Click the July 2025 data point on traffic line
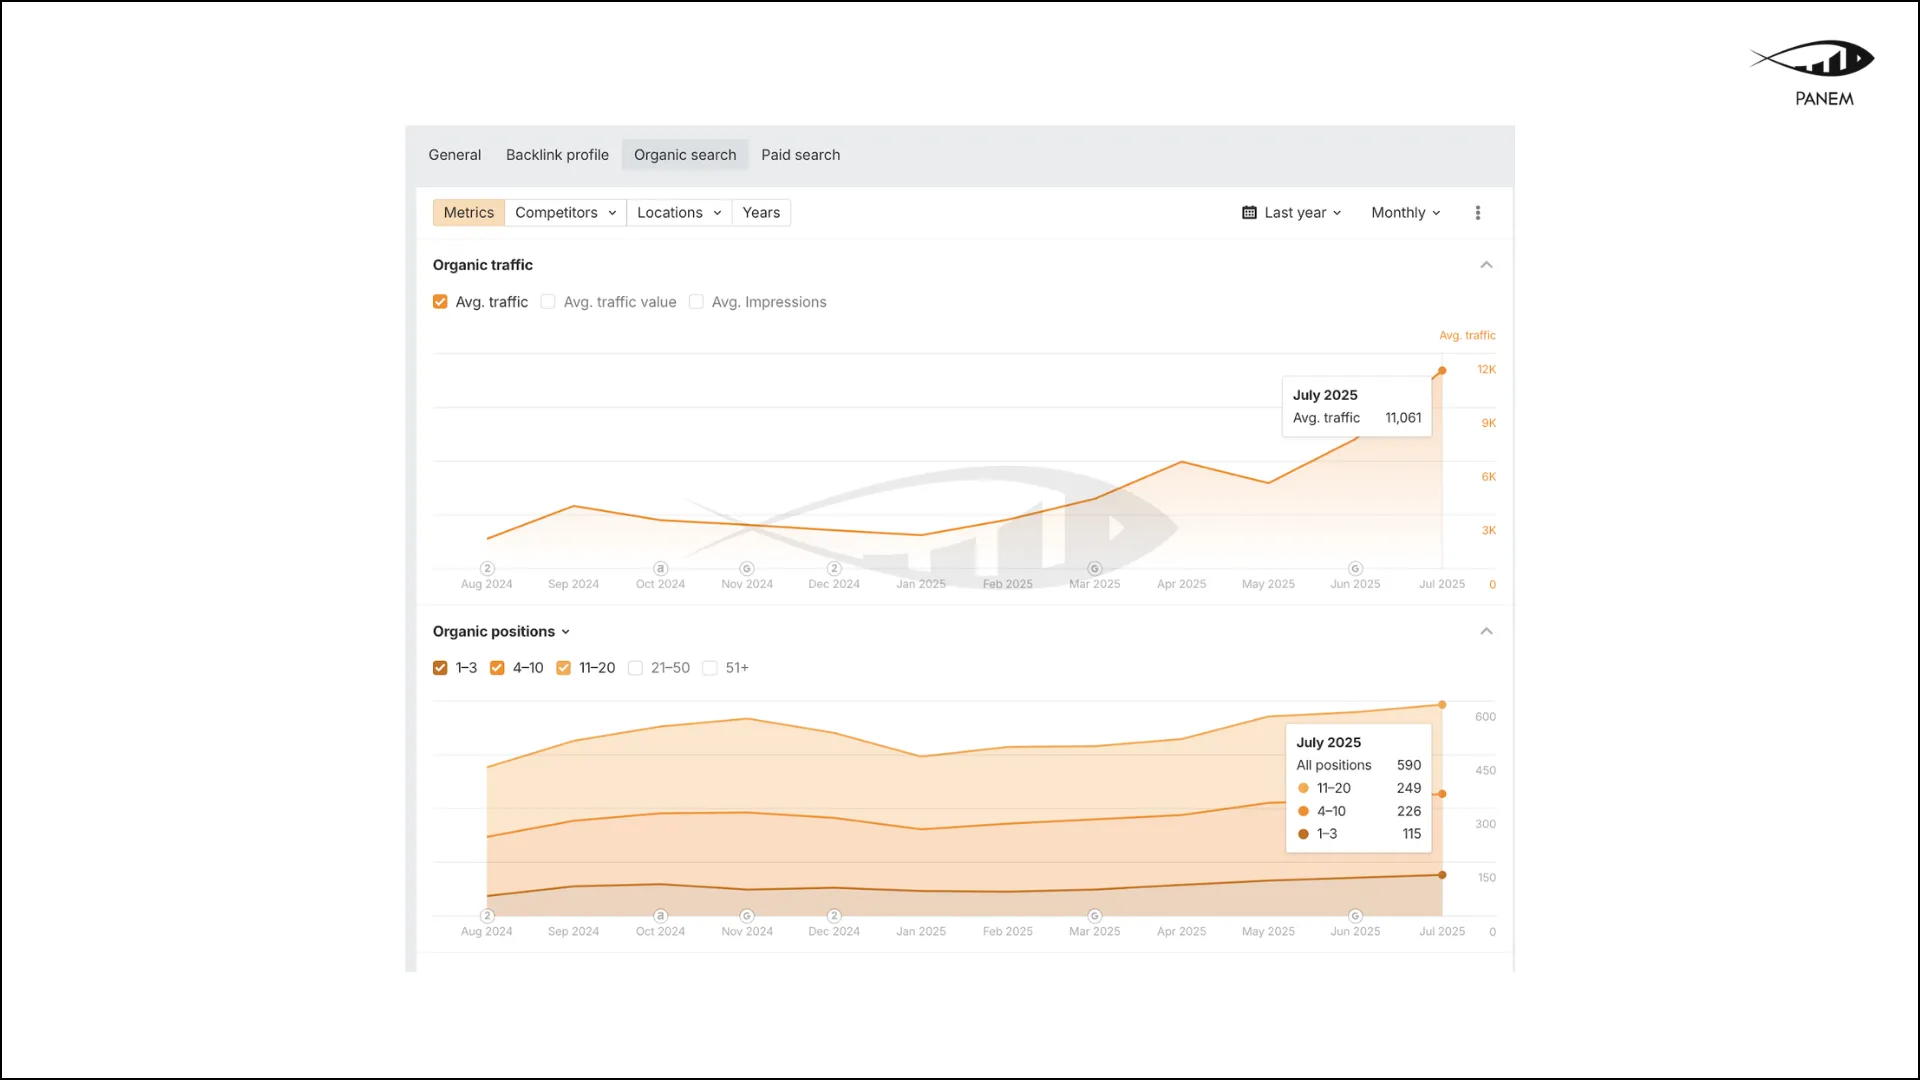This screenshot has height=1080, width=1920. pos(1442,371)
